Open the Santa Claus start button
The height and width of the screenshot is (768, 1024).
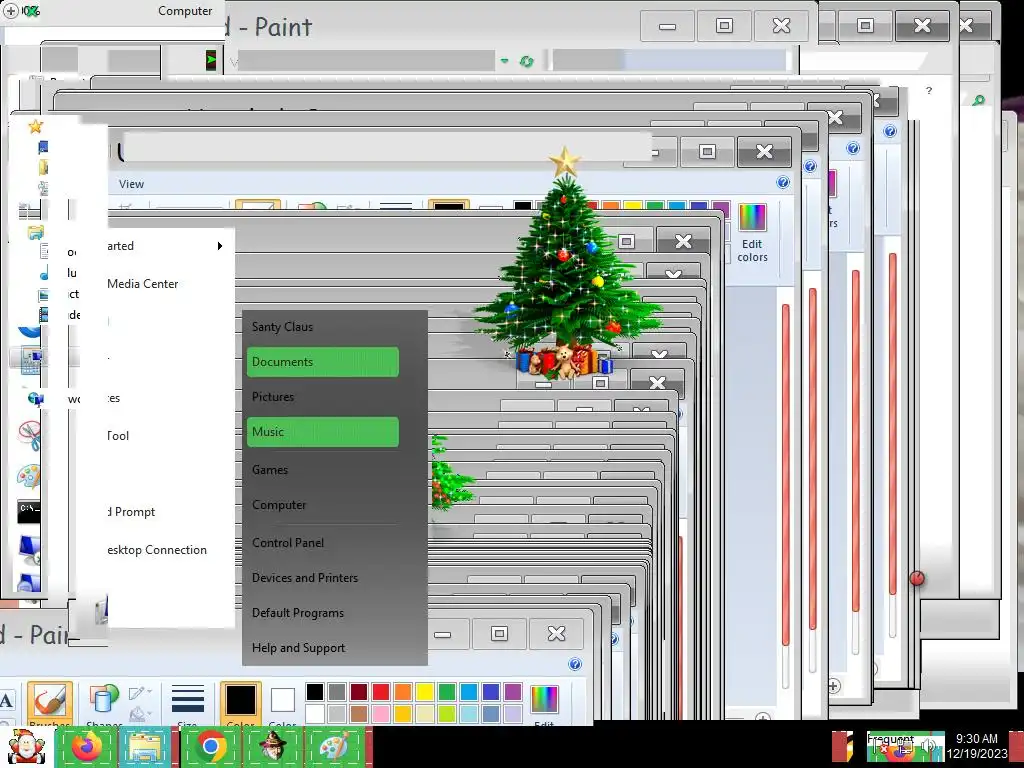point(26,746)
